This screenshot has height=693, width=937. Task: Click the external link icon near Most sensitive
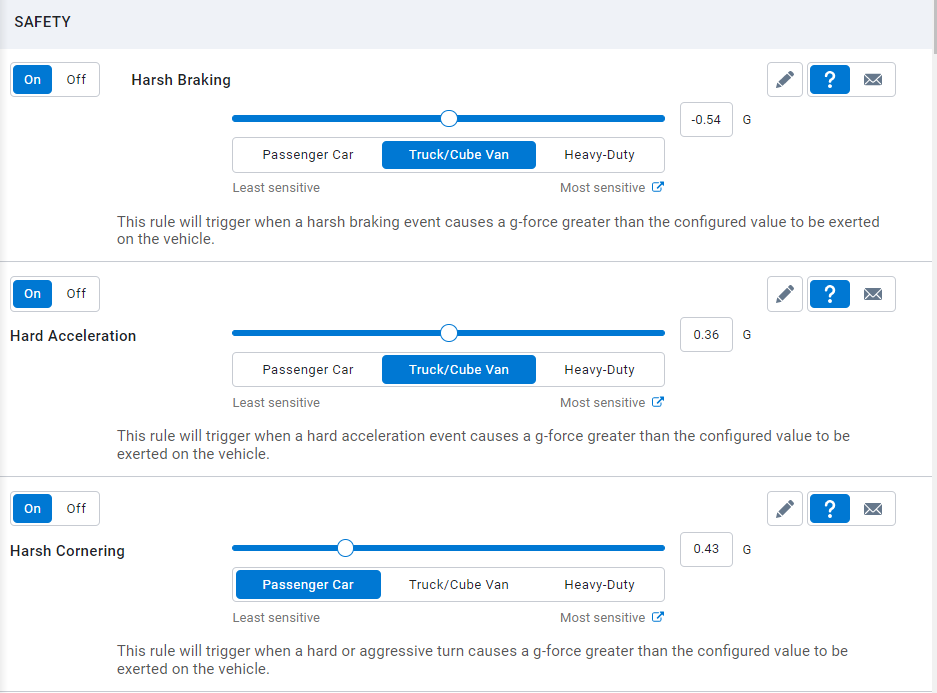pos(656,186)
